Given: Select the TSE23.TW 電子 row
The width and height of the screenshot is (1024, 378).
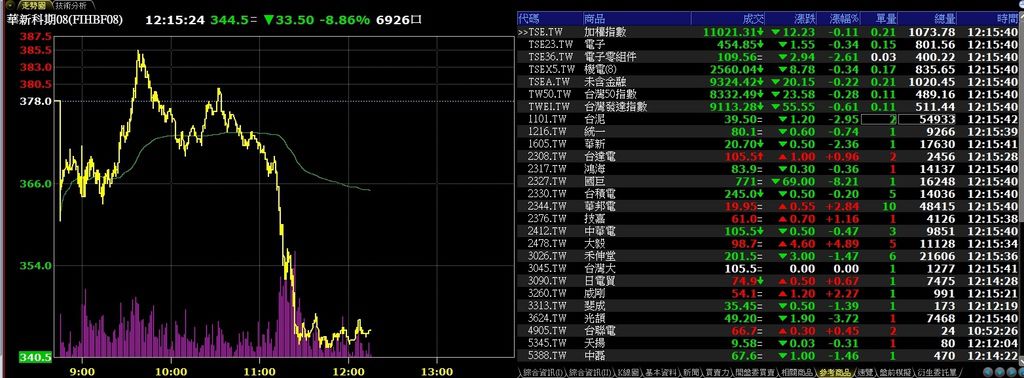Looking at the screenshot, I should 768,44.
